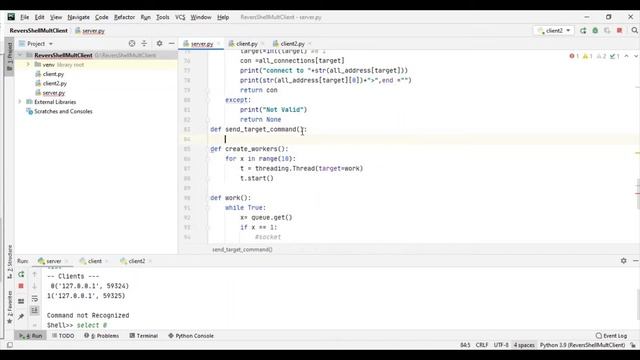This screenshot has height=360, width=640.
Task: Pin the Run tab
Action: 21,316
